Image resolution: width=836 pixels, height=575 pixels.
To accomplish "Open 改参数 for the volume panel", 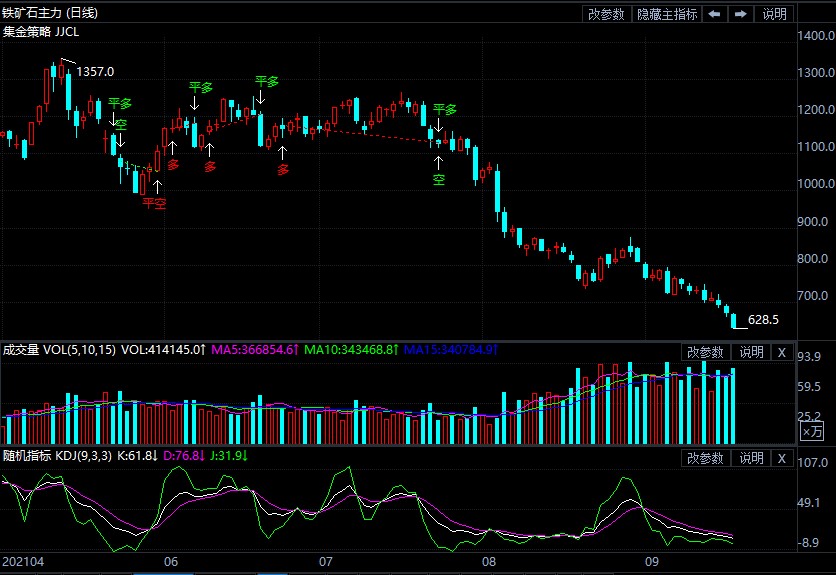I will [x=706, y=352].
